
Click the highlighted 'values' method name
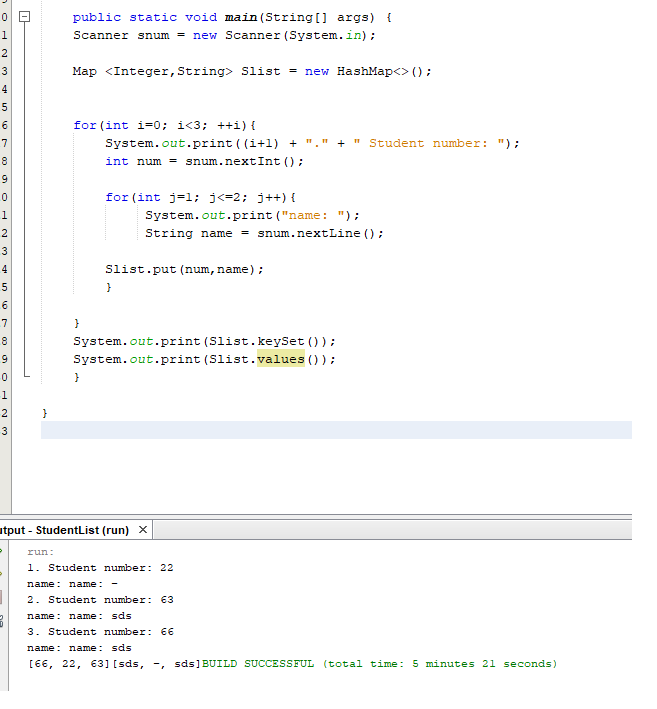coord(281,359)
